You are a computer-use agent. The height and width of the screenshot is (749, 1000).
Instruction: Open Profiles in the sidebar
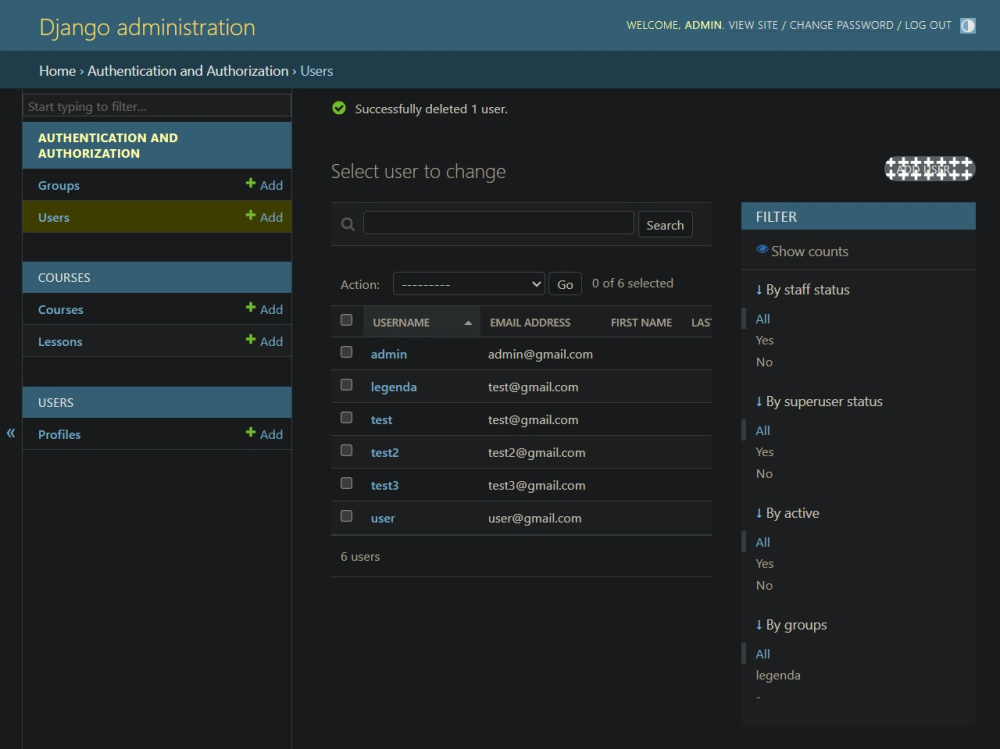click(59, 434)
